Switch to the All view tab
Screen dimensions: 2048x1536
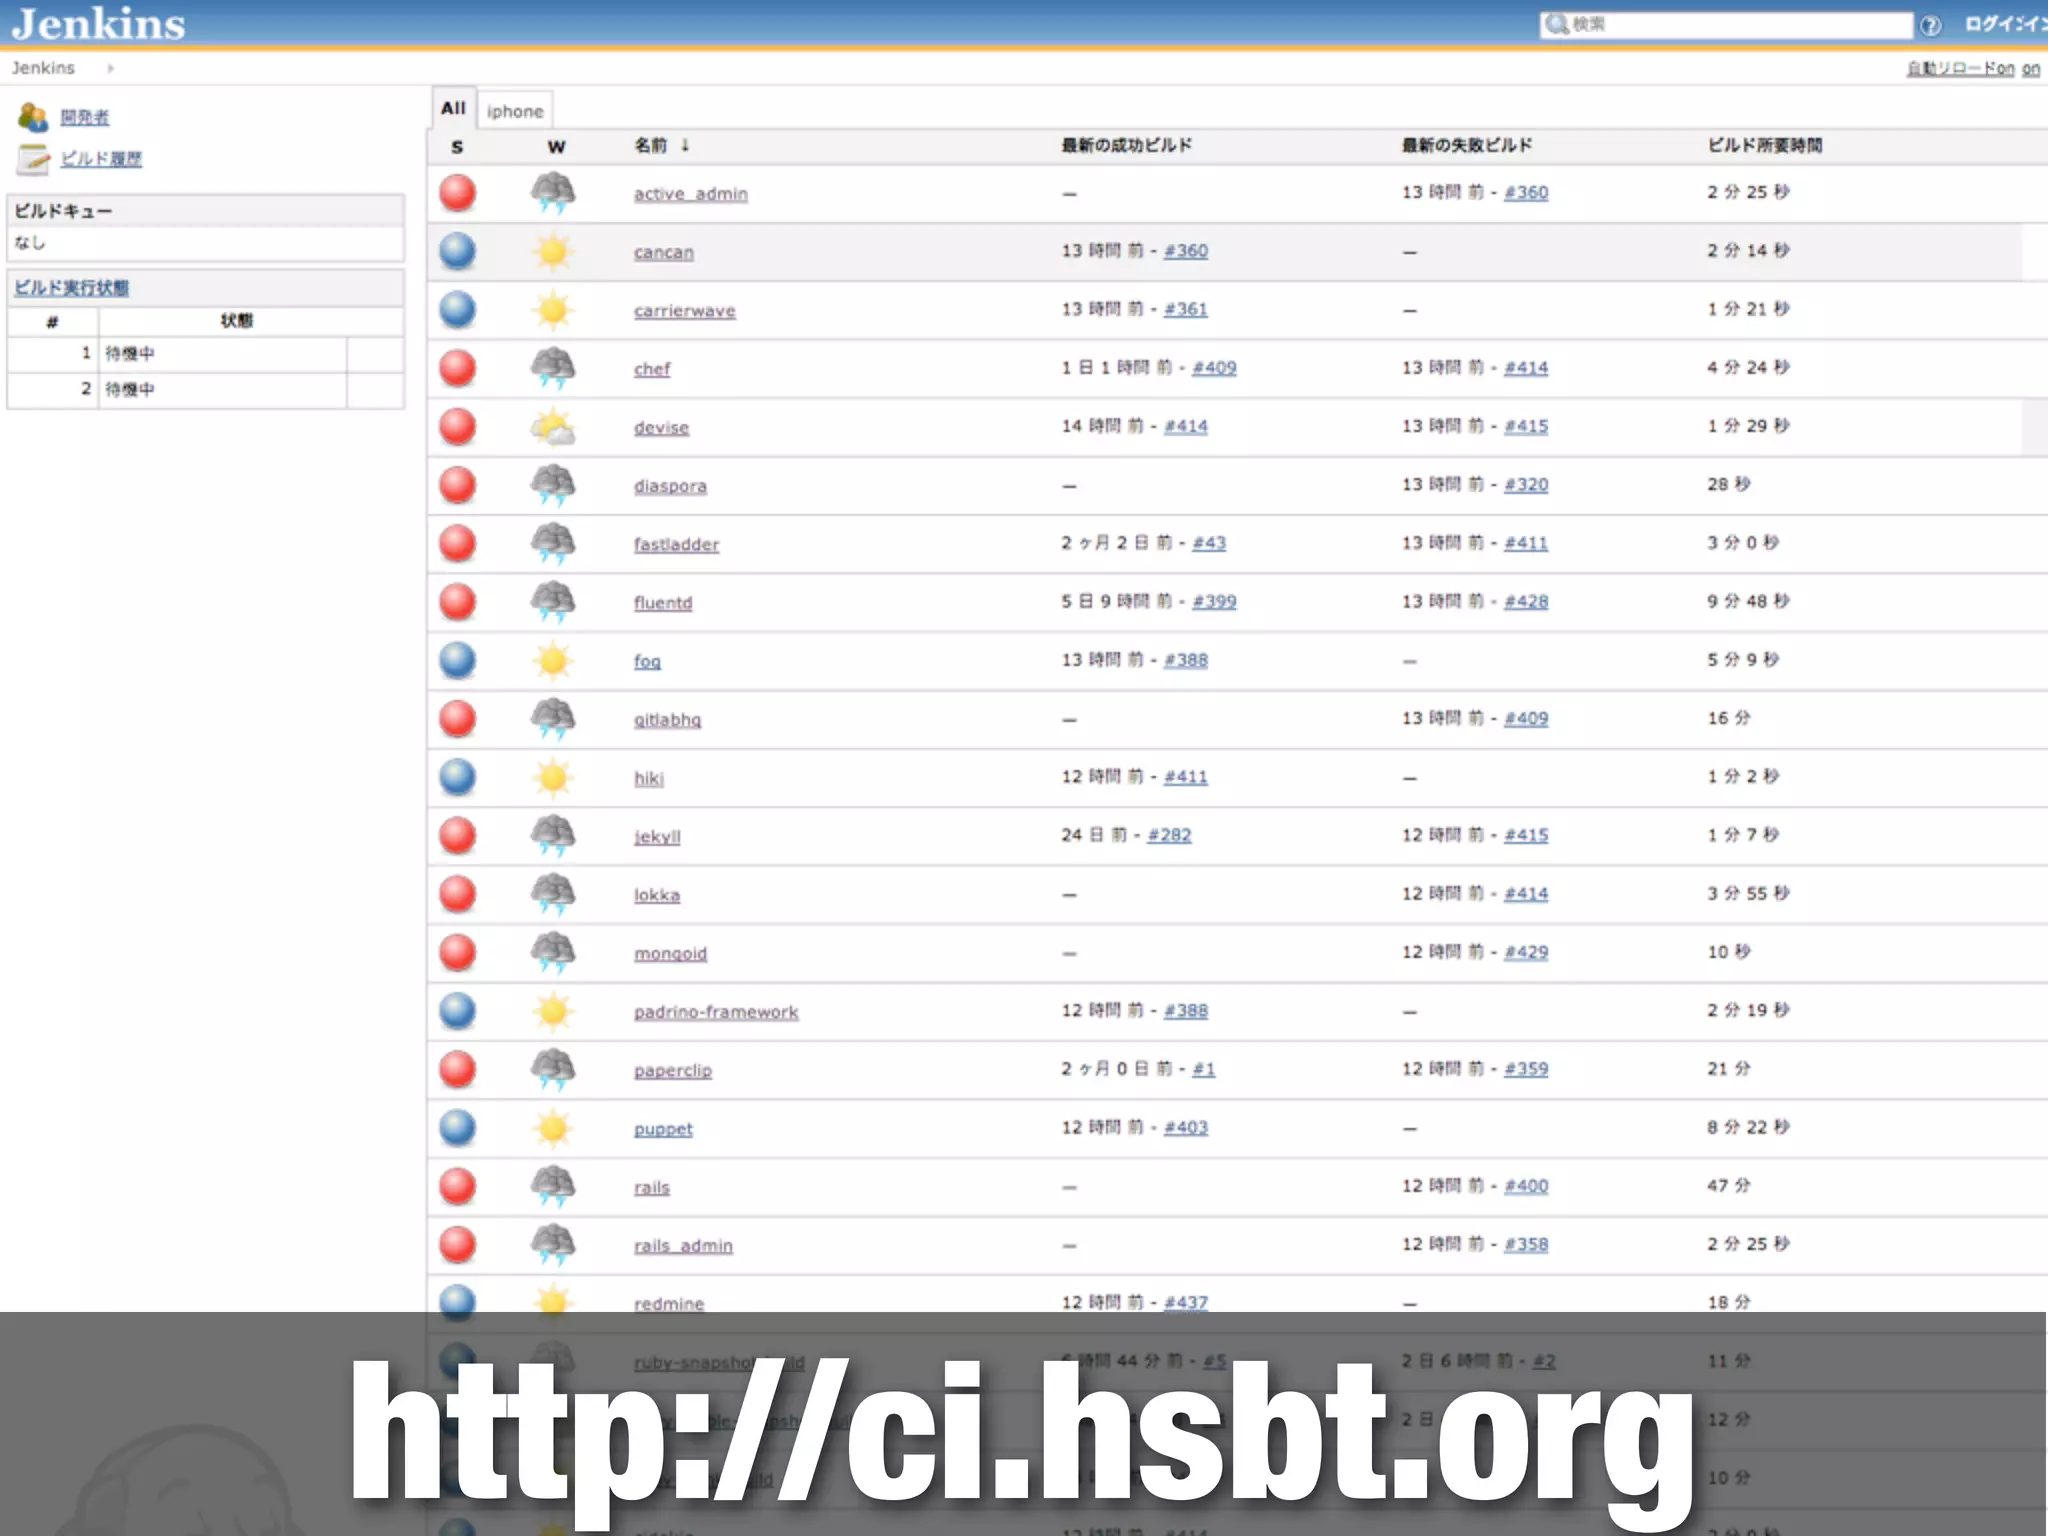pyautogui.click(x=453, y=108)
